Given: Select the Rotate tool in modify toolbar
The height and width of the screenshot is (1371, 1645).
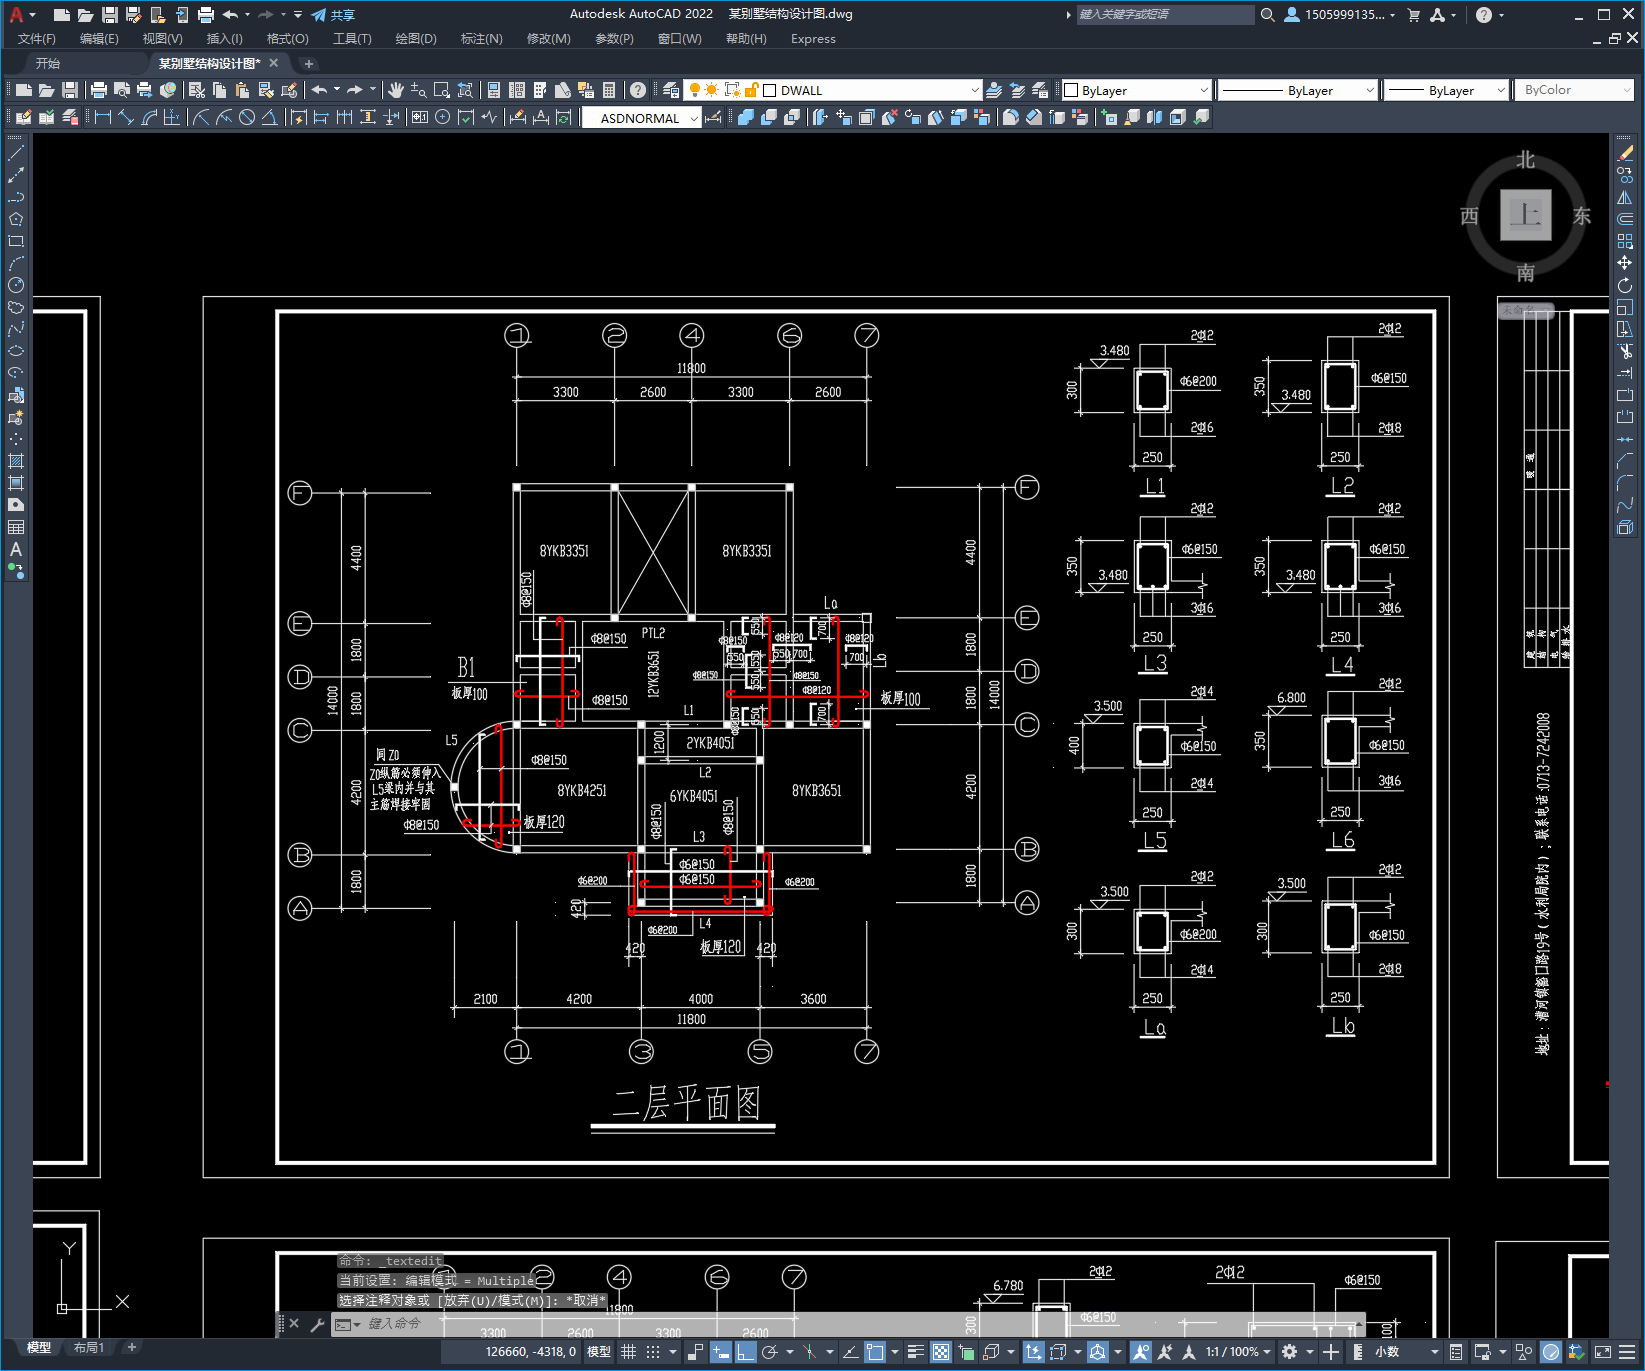Looking at the screenshot, I should point(1625,285).
